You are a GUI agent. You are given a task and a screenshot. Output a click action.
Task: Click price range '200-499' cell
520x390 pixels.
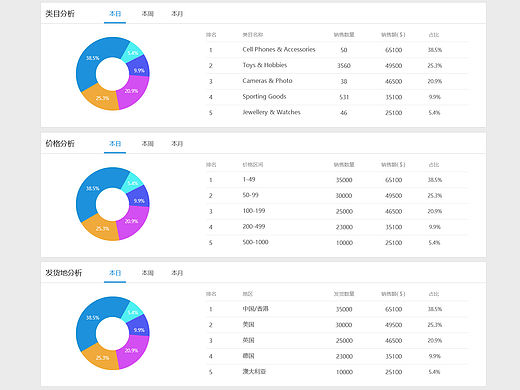(254, 226)
